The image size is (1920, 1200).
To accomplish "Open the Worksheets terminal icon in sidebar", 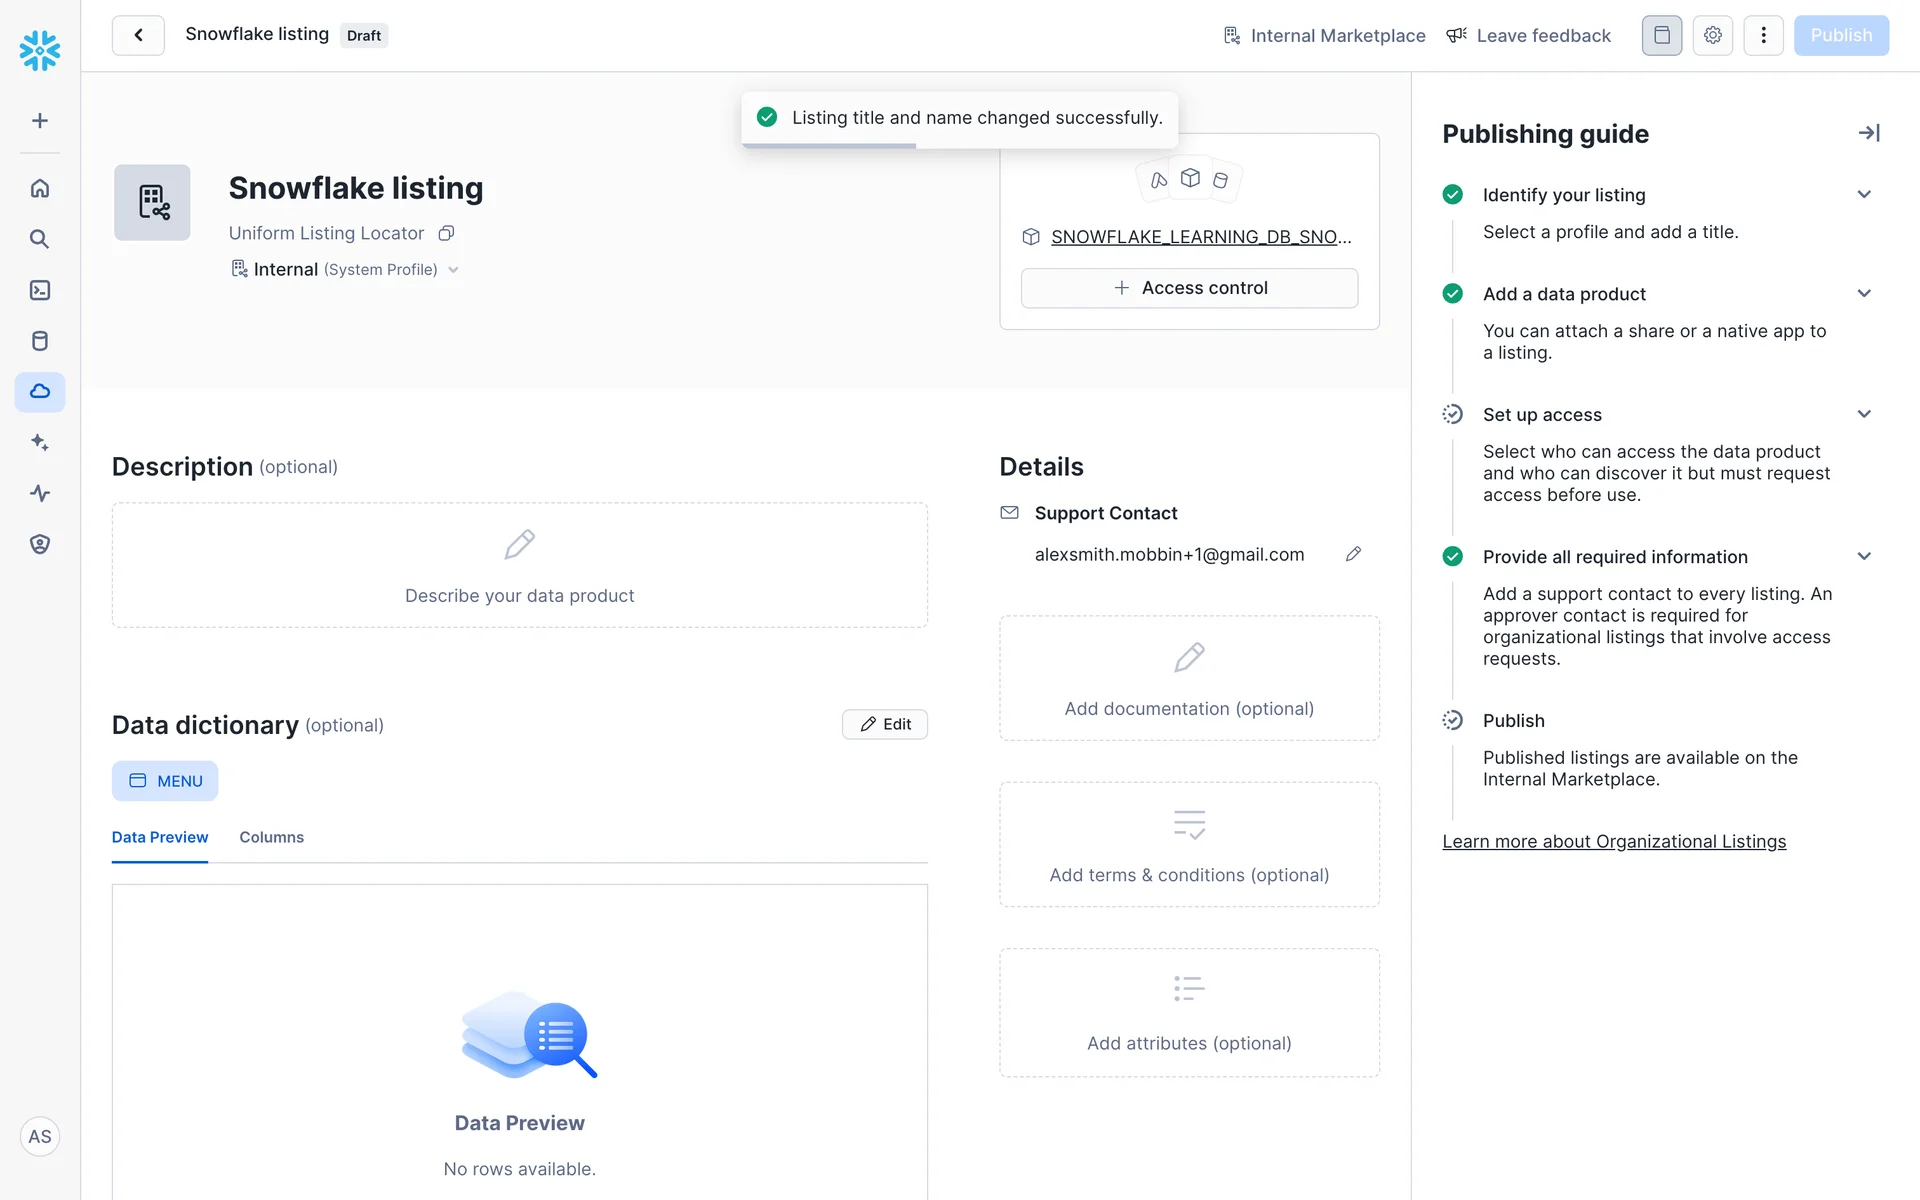I will click(40, 290).
